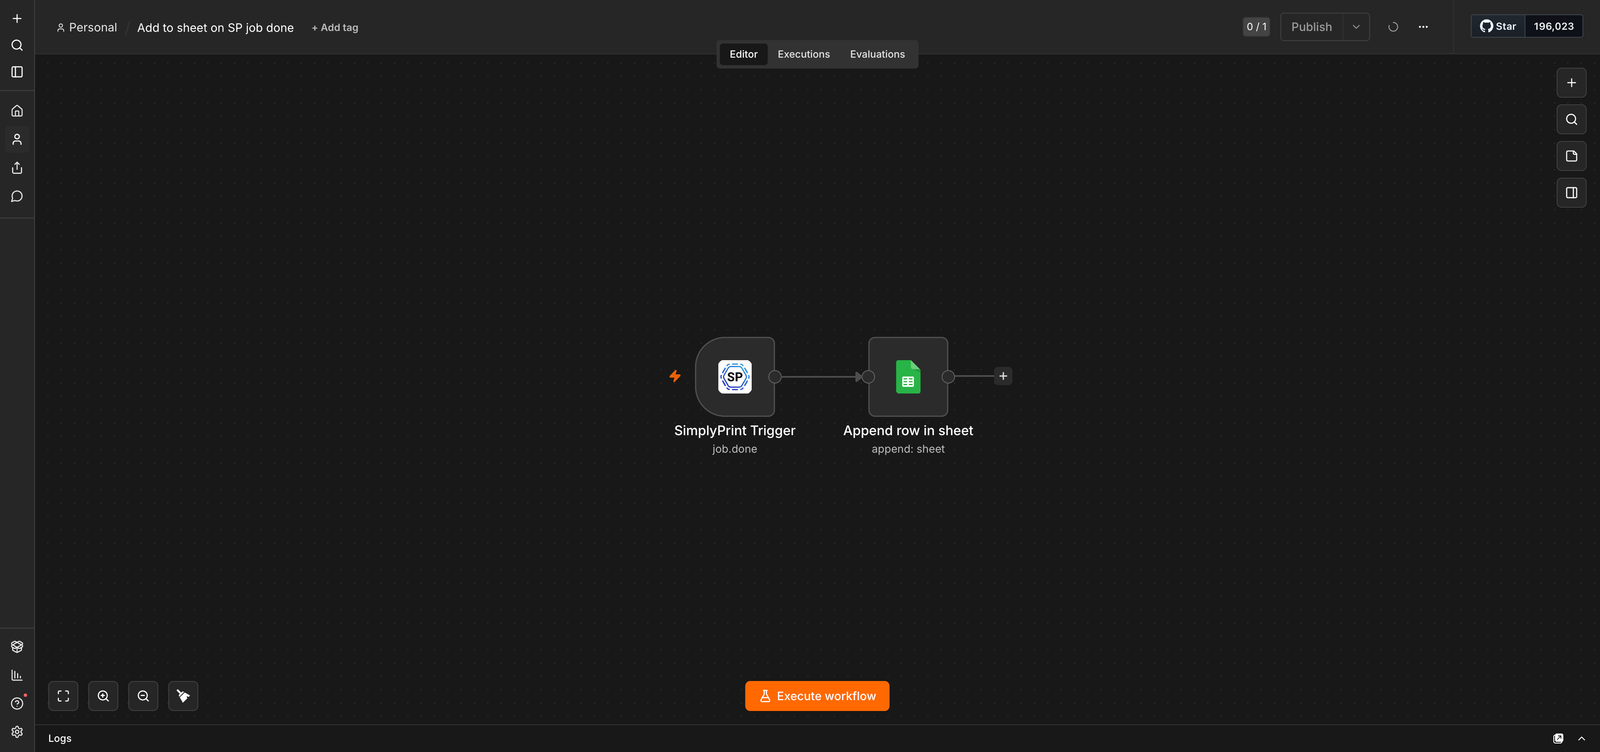Open the Publish dropdown arrow
Viewport: 1600px width, 752px height.
coord(1356,27)
